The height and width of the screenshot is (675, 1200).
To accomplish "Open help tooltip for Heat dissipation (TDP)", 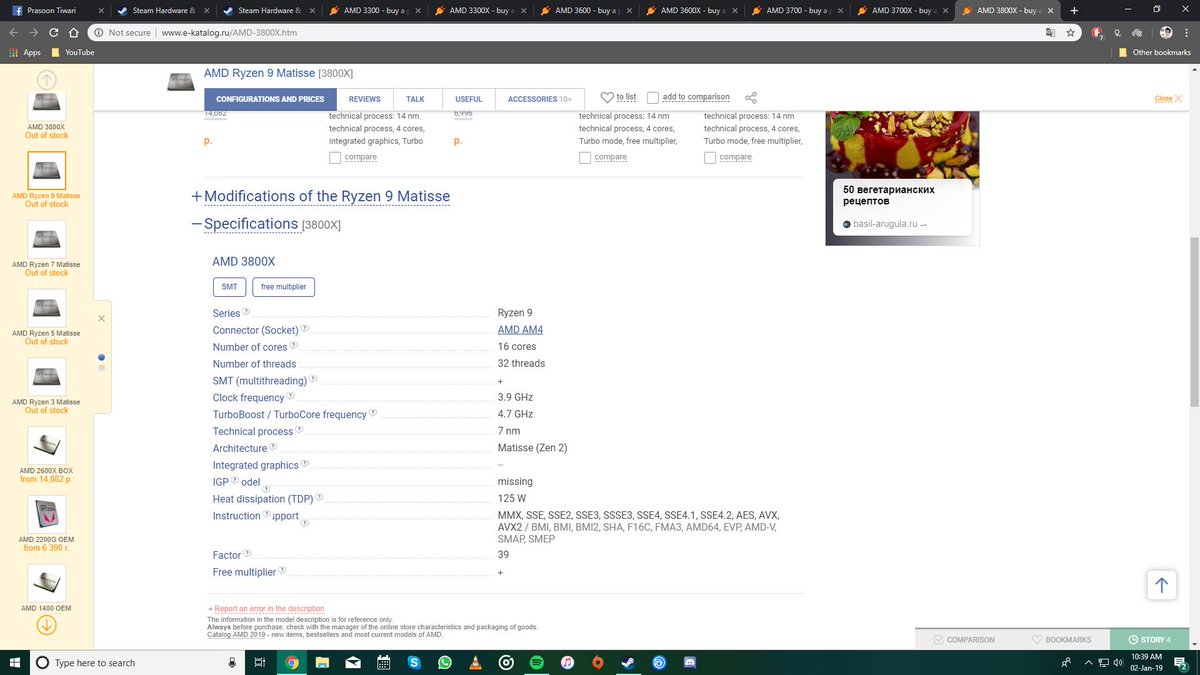I will (320, 498).
